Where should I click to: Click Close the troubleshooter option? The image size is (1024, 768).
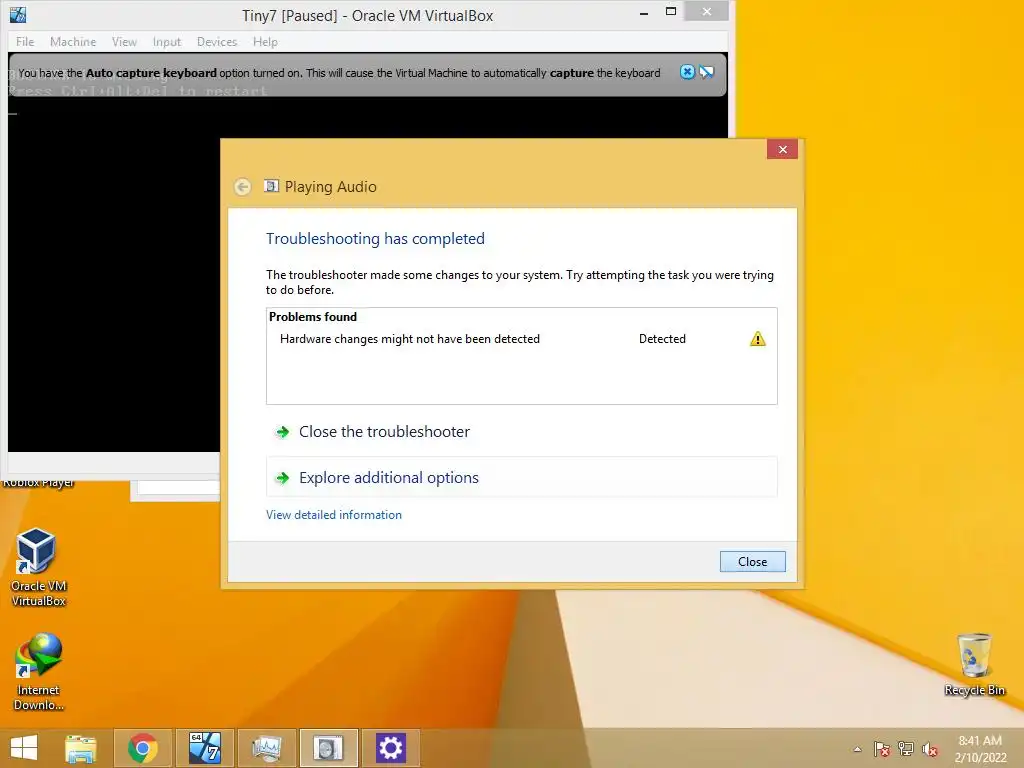coord(521,432)
